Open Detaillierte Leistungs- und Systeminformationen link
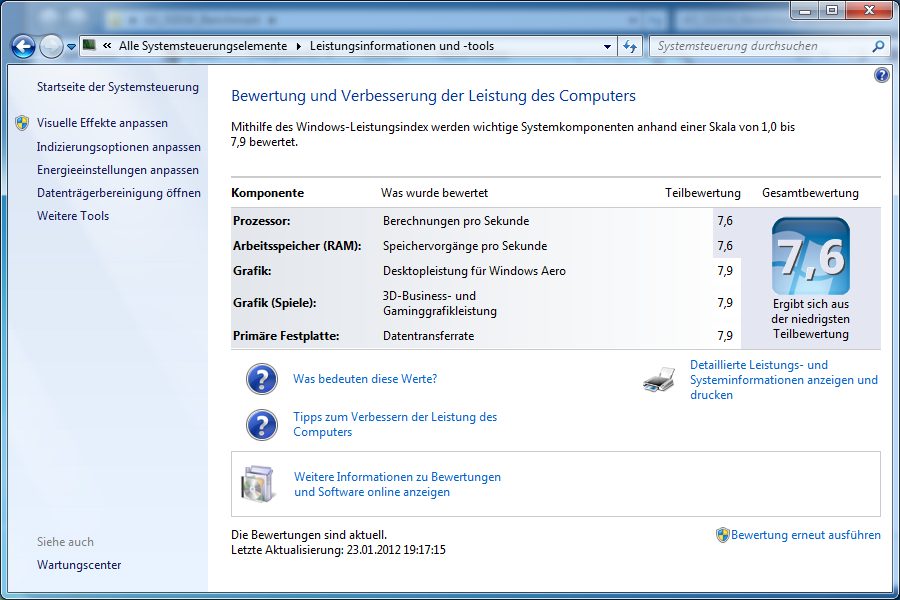Image resolution: width=900 pixels, height=600 pixels. pyautogui.click(x=783, y=380)
